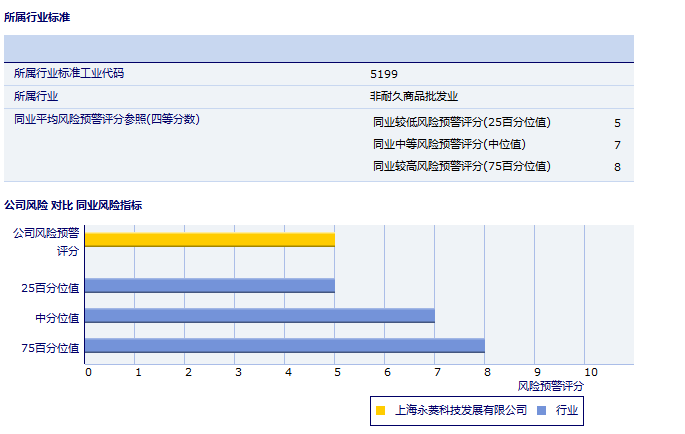The image size is (685, 434).
Task: Click the 风险预警评分 x-axis title
Action: (x=550, y=385)
